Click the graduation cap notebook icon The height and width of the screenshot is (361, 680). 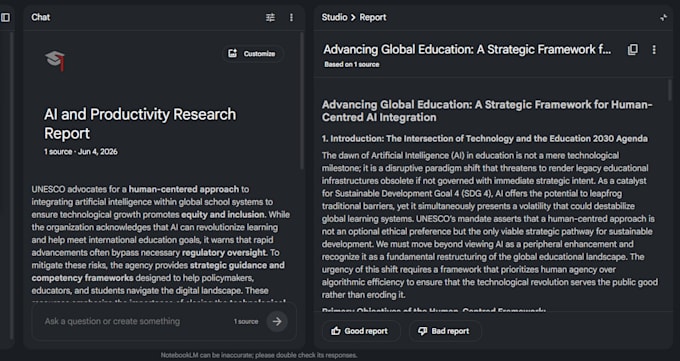55,60
